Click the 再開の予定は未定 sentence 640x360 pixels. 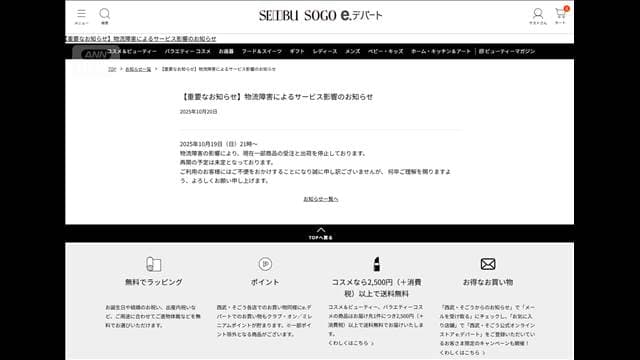(227, 162)
